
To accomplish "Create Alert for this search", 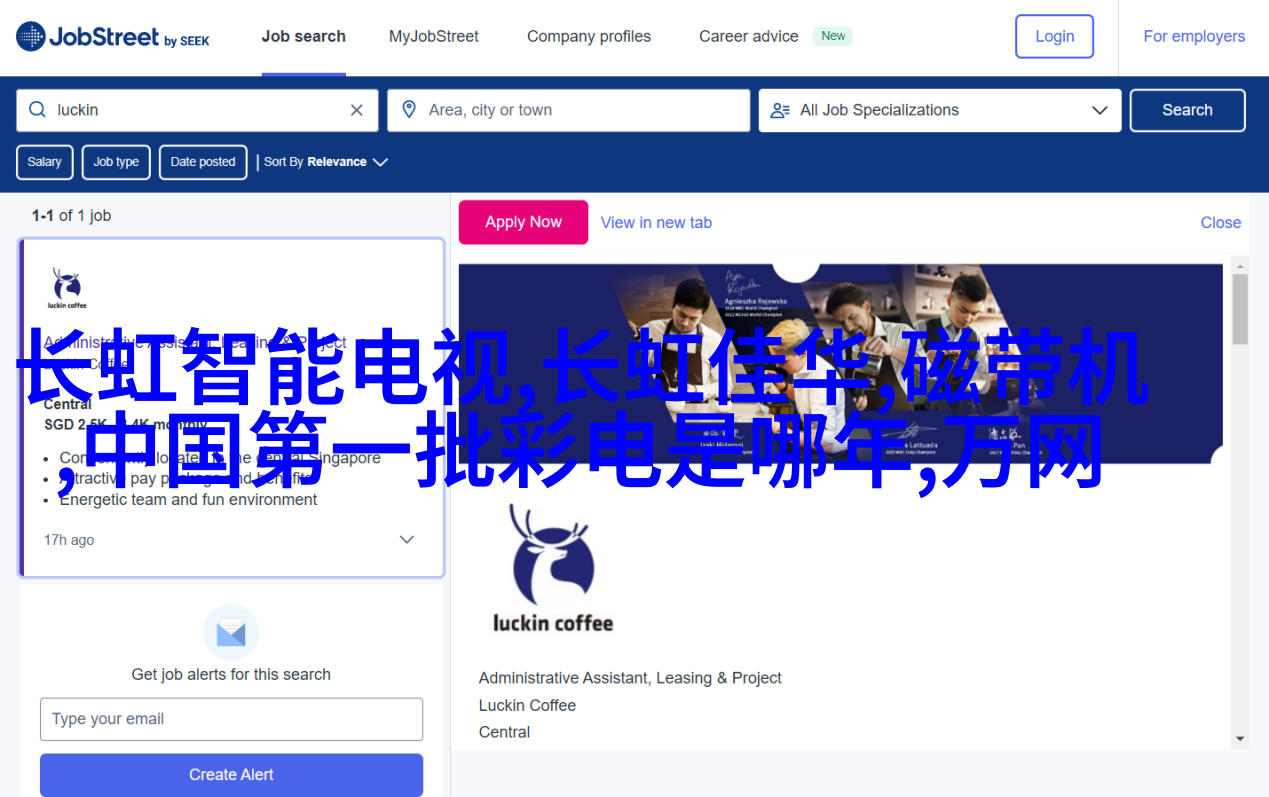I will (231, 775).
